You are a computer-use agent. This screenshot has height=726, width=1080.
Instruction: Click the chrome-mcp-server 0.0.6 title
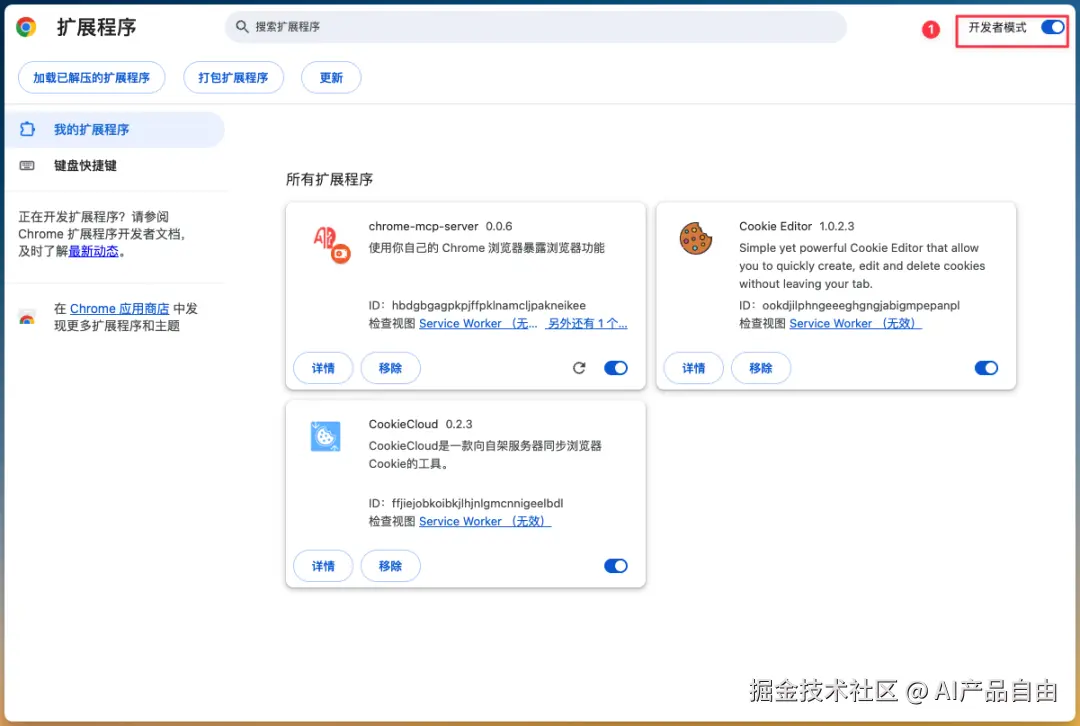pyautogui.click(x=440, y=226)
